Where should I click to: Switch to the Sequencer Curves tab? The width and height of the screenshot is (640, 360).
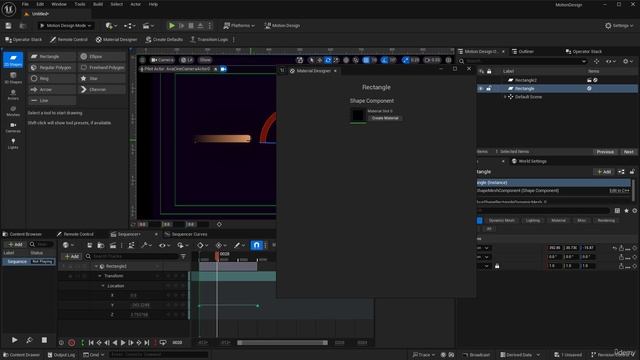(186, 234)
